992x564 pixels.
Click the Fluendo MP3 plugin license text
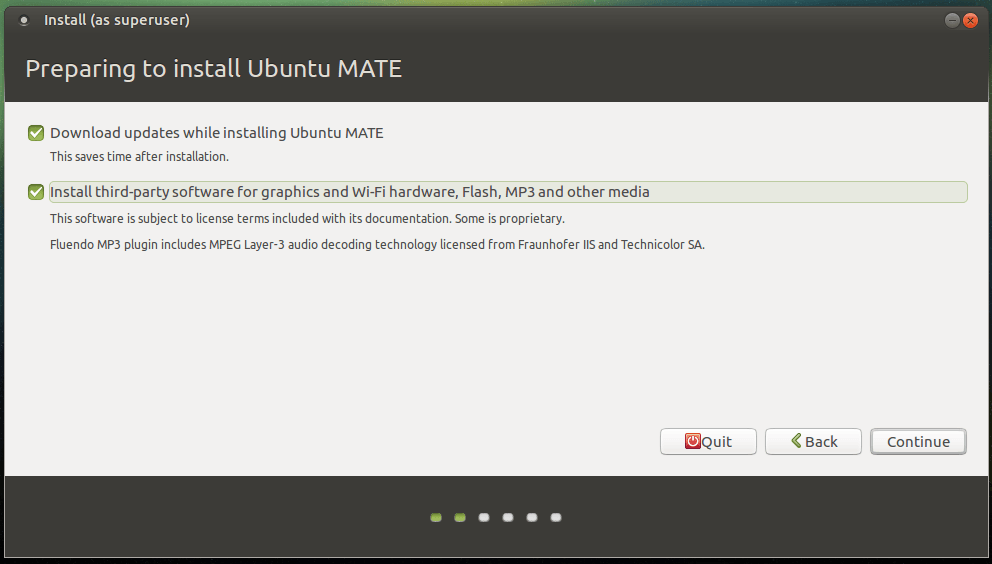(377, 244)
